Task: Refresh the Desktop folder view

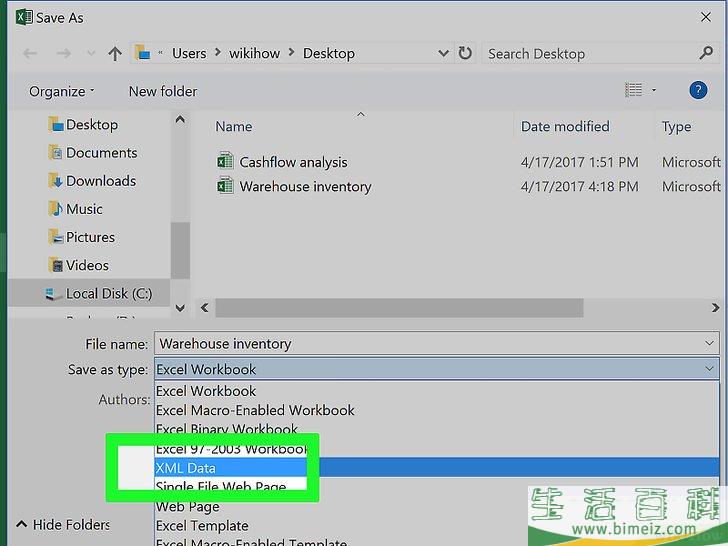Action: pos(465,53)
